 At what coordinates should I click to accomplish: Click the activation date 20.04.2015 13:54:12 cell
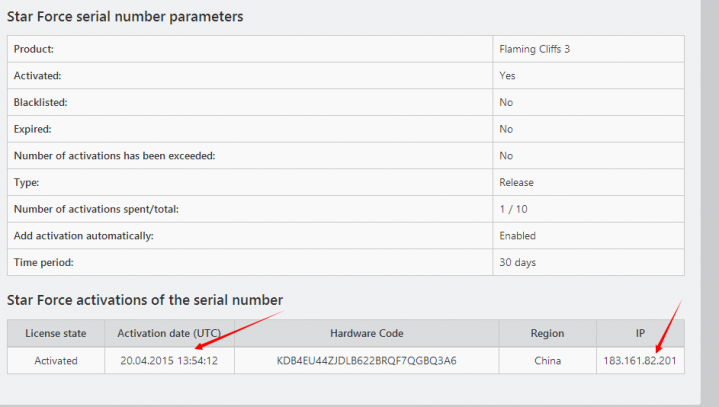tap(169, 360)
